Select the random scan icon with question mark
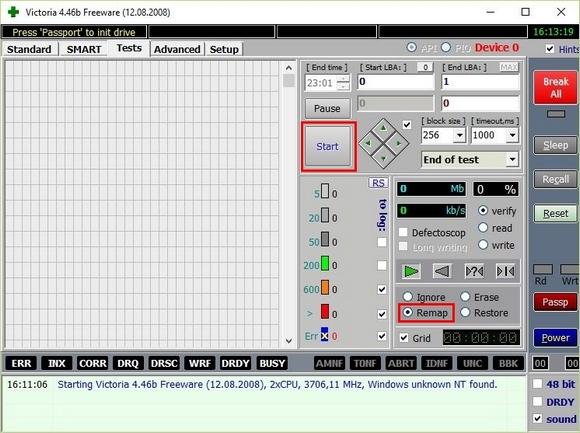The width and height of the screenshot is (580, 433). pos(474,271)
